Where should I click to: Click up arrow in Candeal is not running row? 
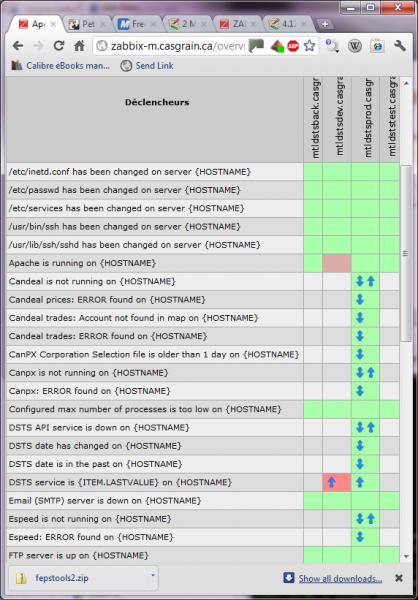coord(371,282)
